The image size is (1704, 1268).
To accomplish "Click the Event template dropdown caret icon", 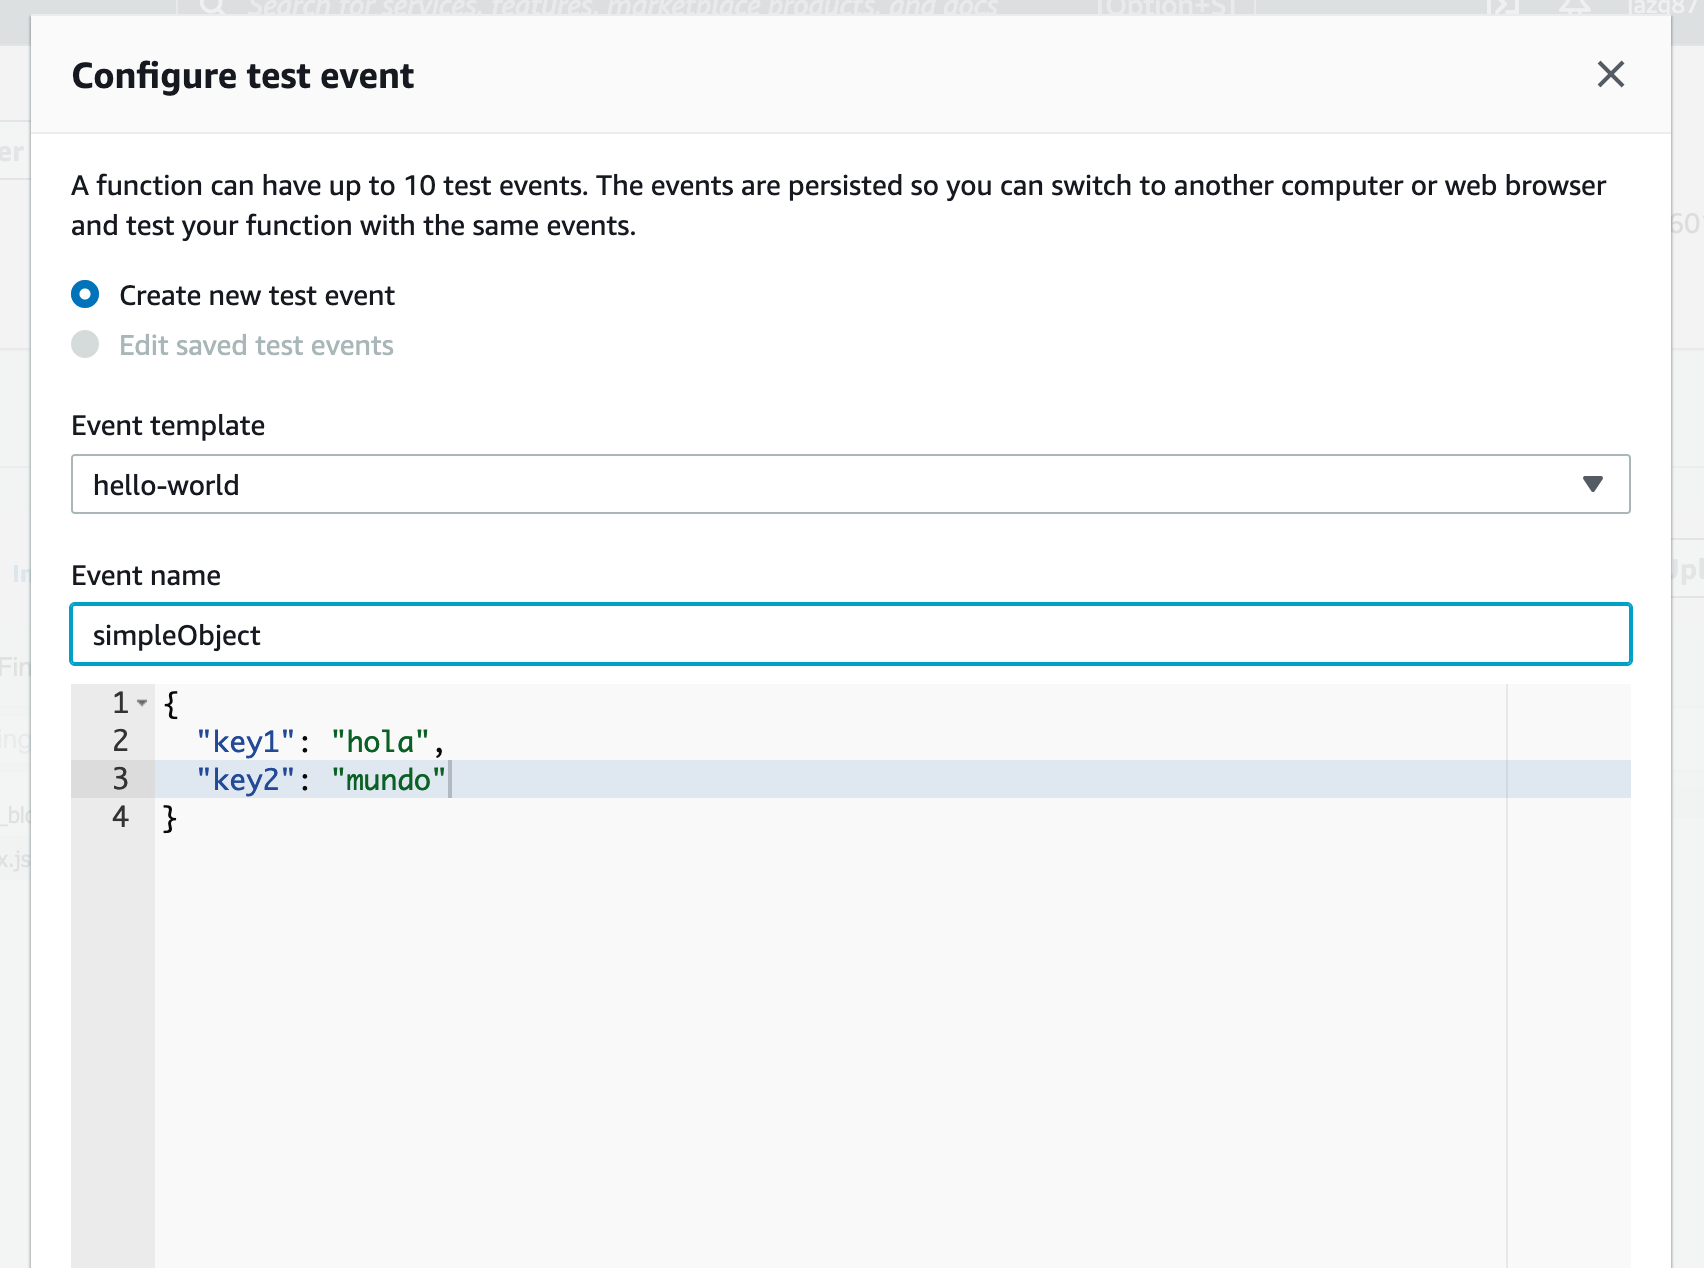I will click(x=1593, y=484).
